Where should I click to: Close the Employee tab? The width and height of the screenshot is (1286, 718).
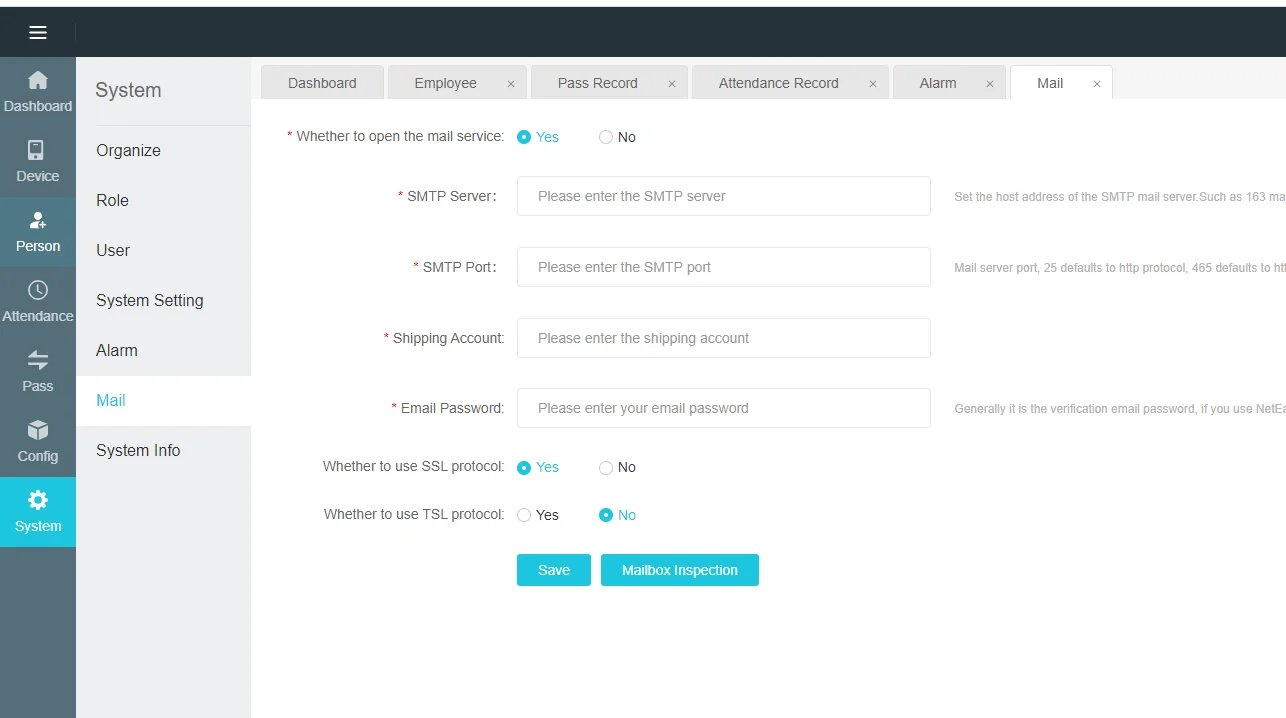(511, 84)
